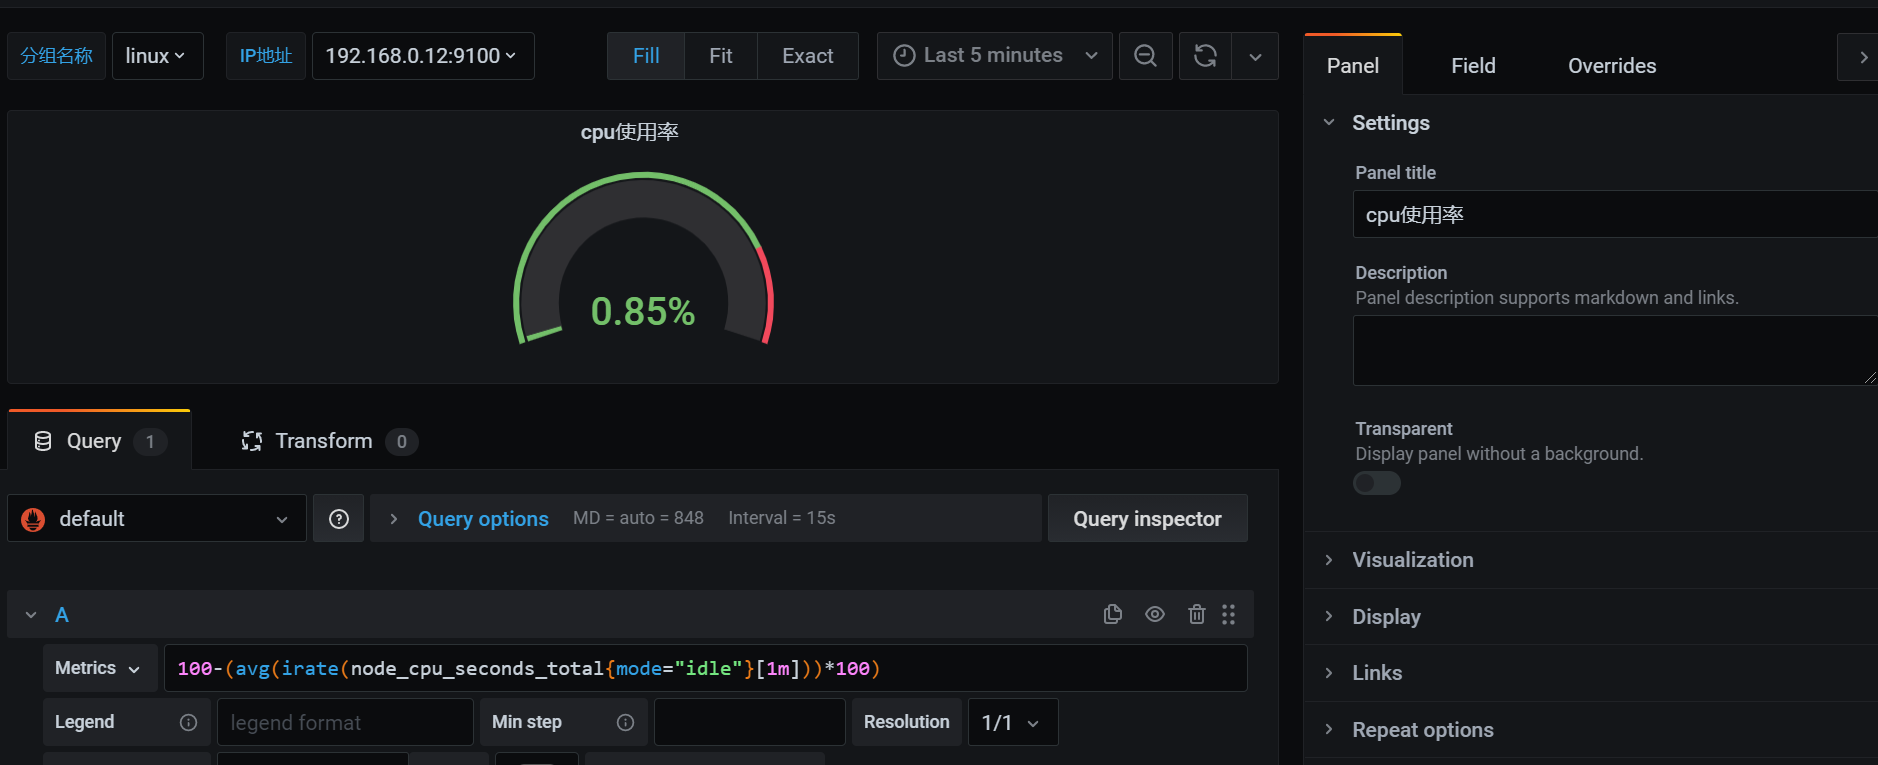Screen dimensions: 1878x765
Task: Click the zoom out time range icon
Action: [x=1145, y=56]
